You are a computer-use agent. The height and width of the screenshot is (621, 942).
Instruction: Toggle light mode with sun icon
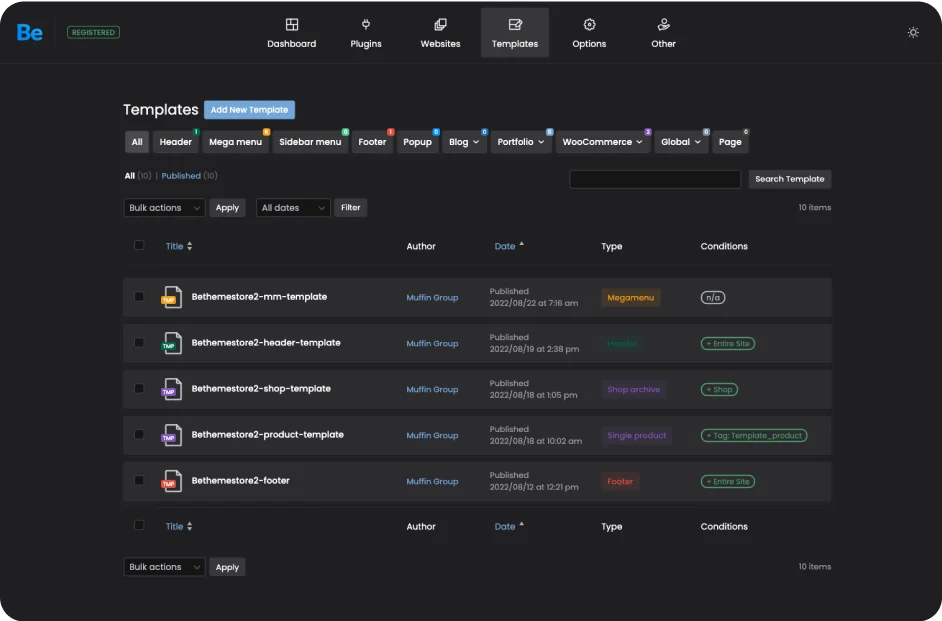tap(913, 33)
